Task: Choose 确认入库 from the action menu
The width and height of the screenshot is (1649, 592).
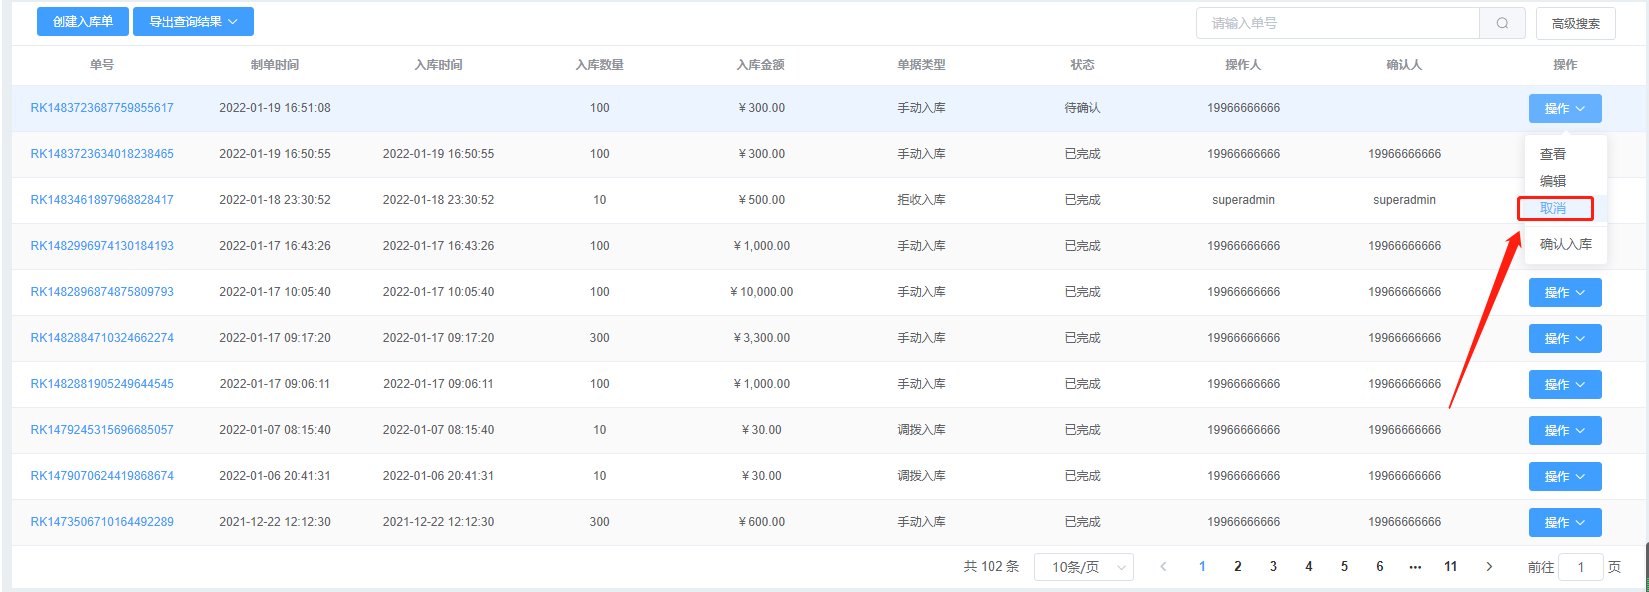Action: 1566,244
